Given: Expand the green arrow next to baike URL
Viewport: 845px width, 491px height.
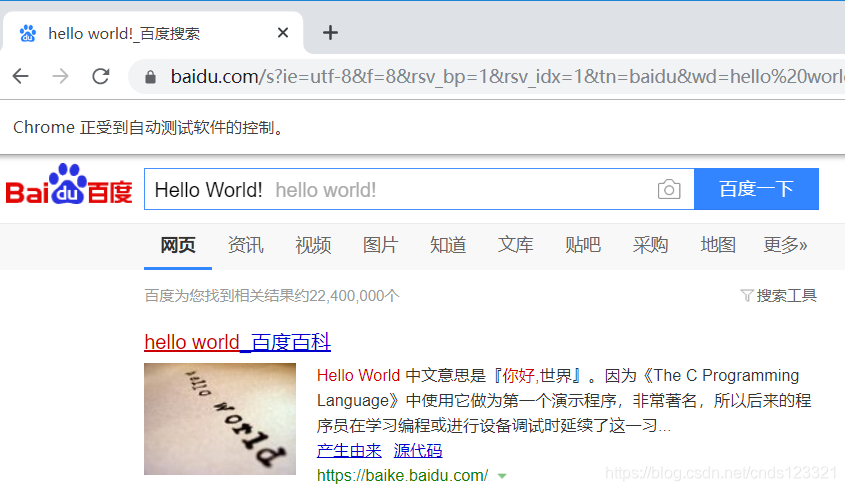Looking at the screenshot, I should tap(502, 476).
